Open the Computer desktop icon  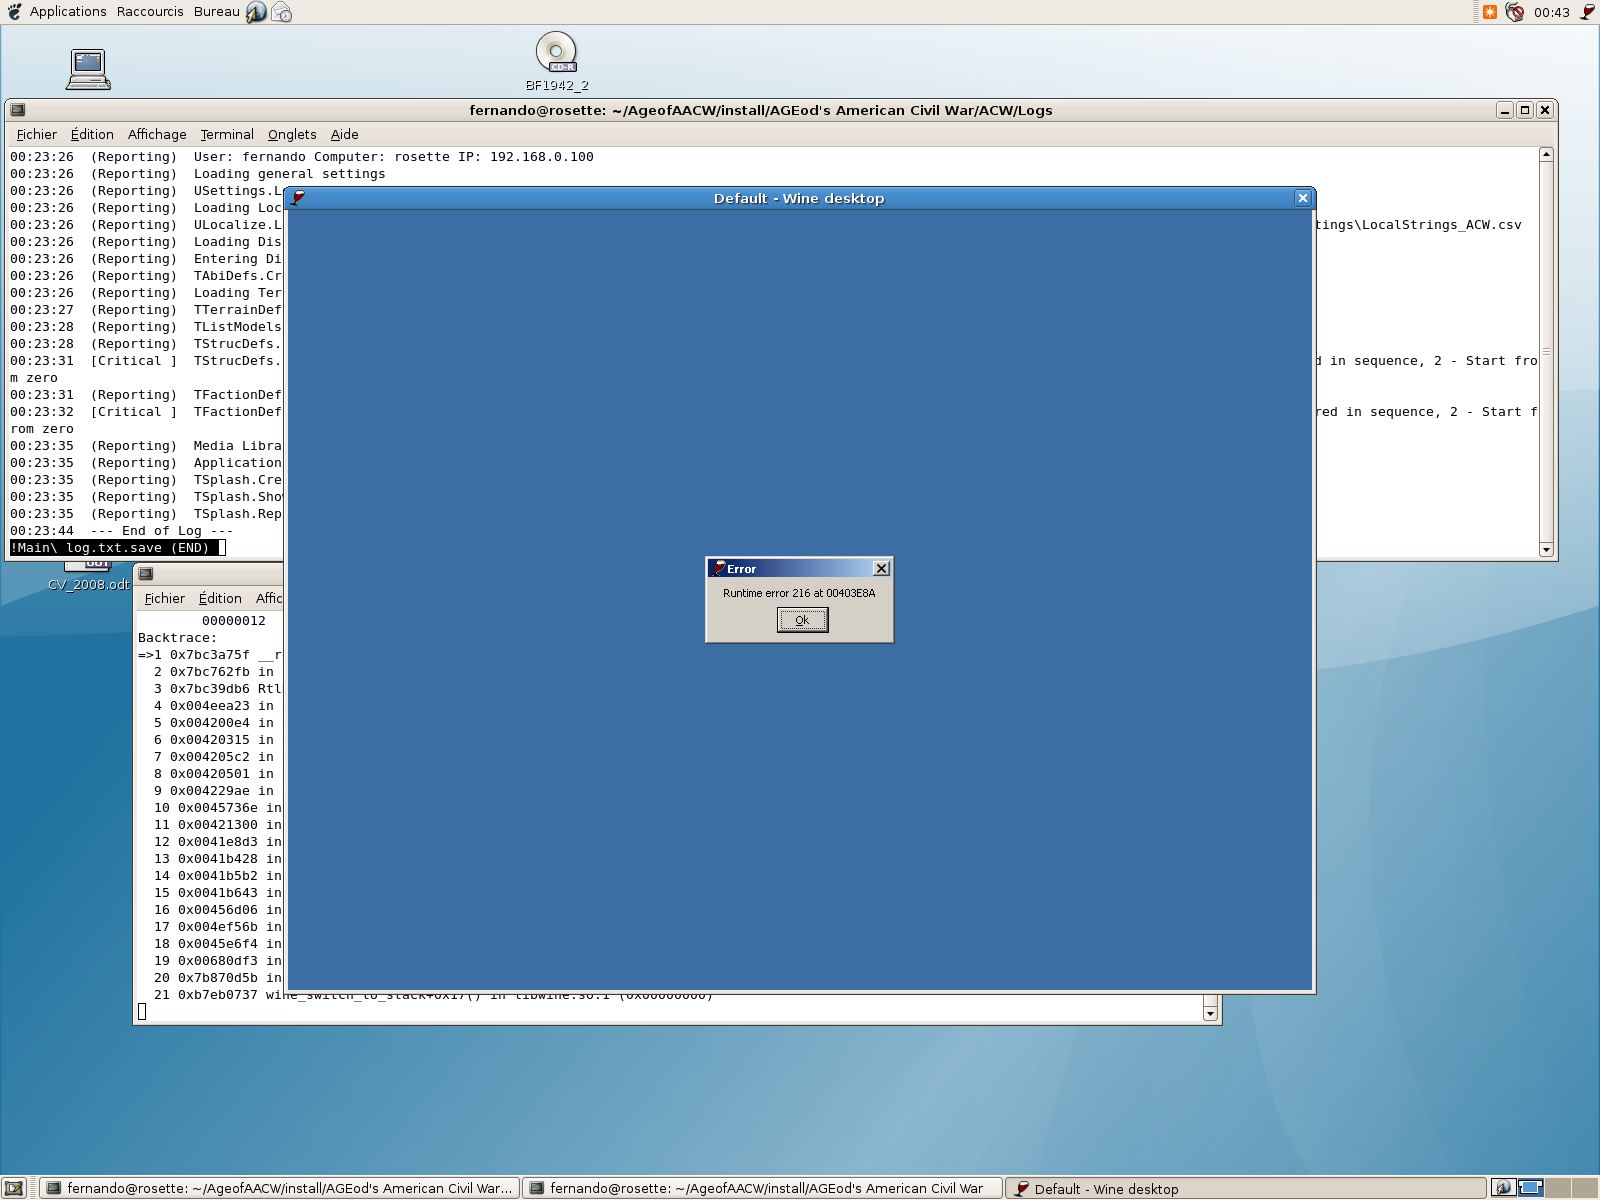[88, 69]
